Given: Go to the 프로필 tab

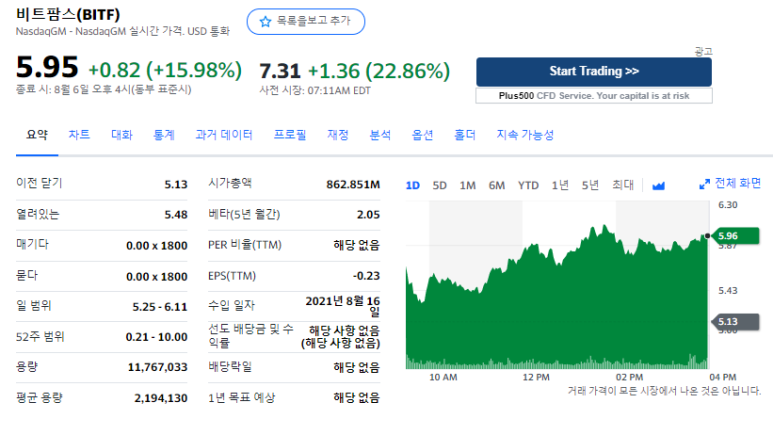Looking at the screenshot, I should coord(290,135).
